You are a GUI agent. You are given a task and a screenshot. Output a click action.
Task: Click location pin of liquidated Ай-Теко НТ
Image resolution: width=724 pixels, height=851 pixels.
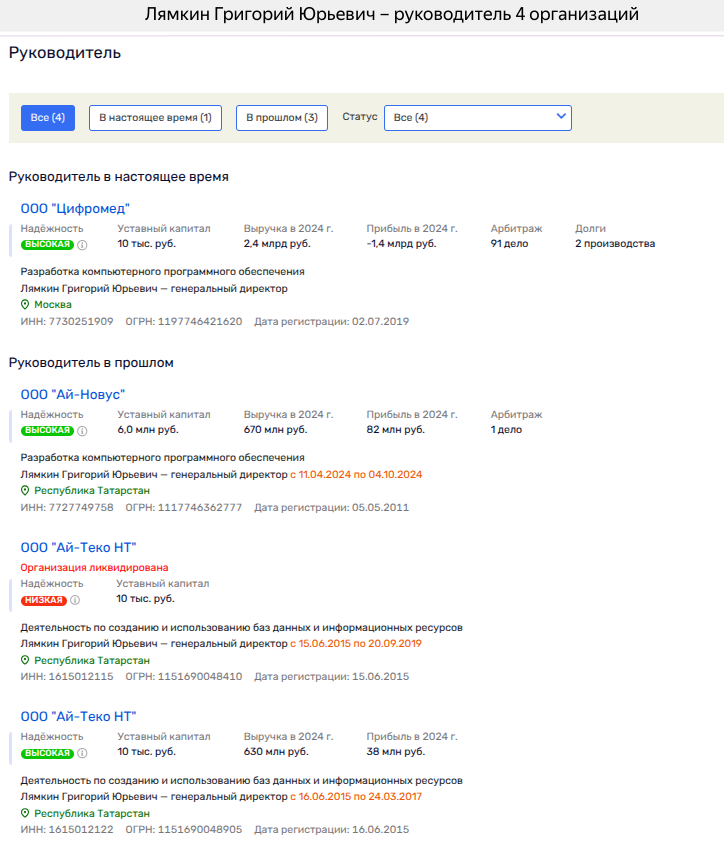25,660
